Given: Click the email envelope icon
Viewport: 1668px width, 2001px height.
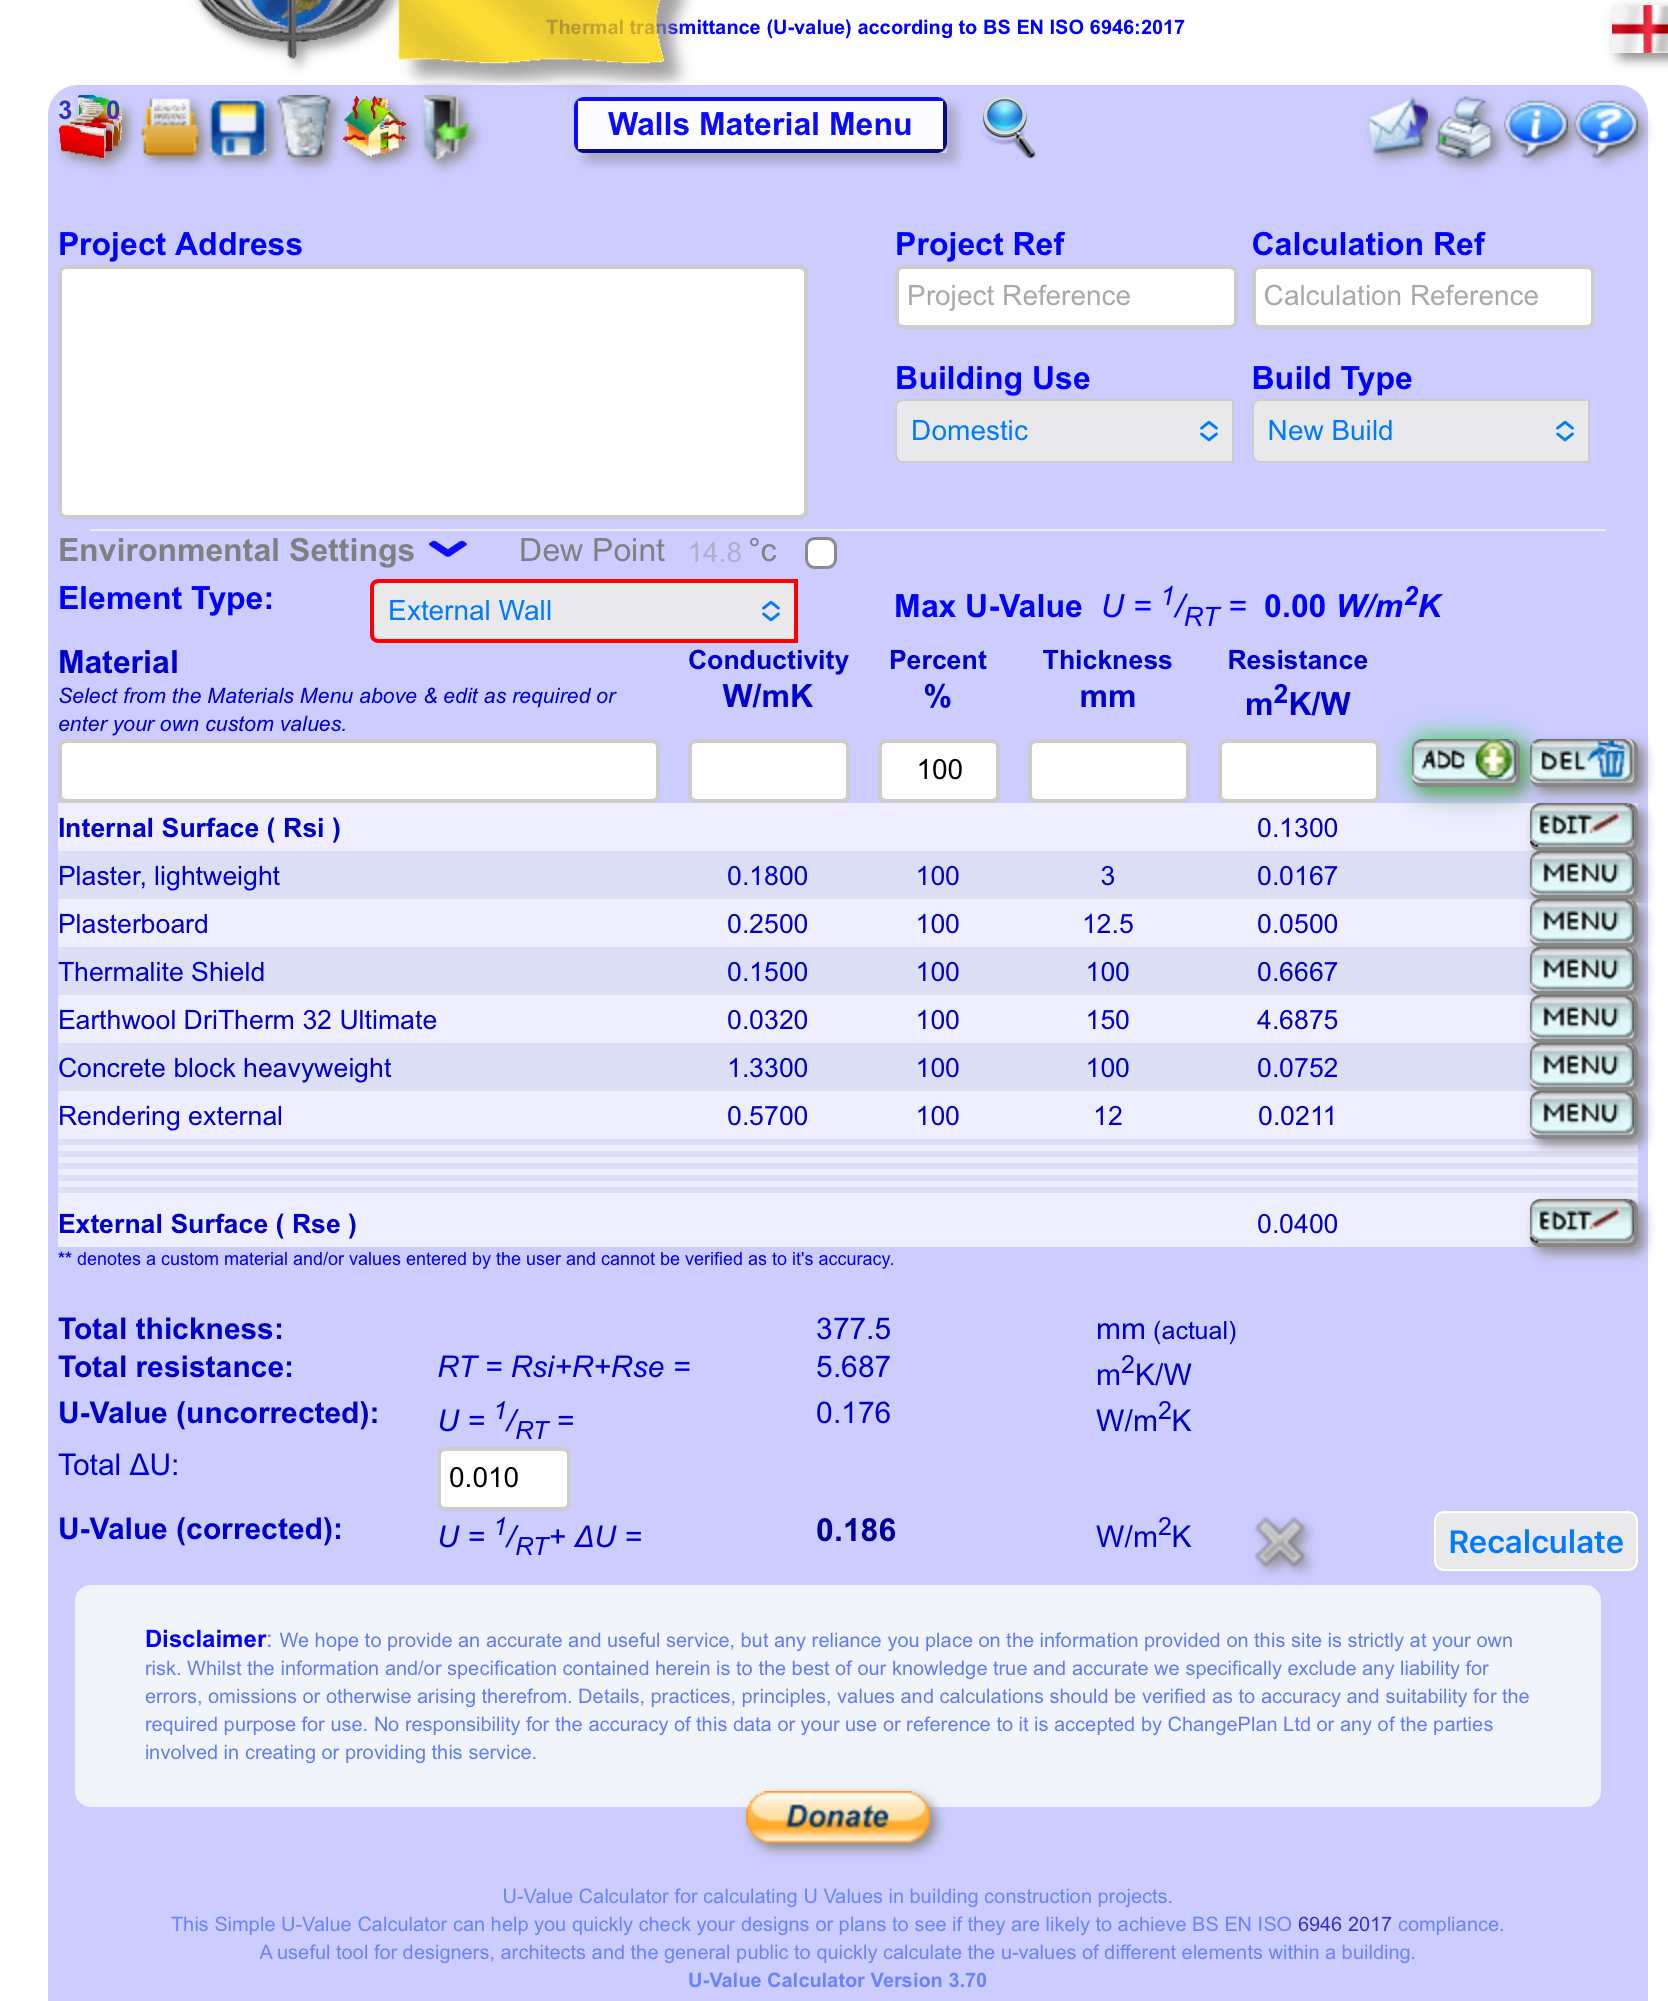Looking at the screenshot, I should [x=1397, y=127].
